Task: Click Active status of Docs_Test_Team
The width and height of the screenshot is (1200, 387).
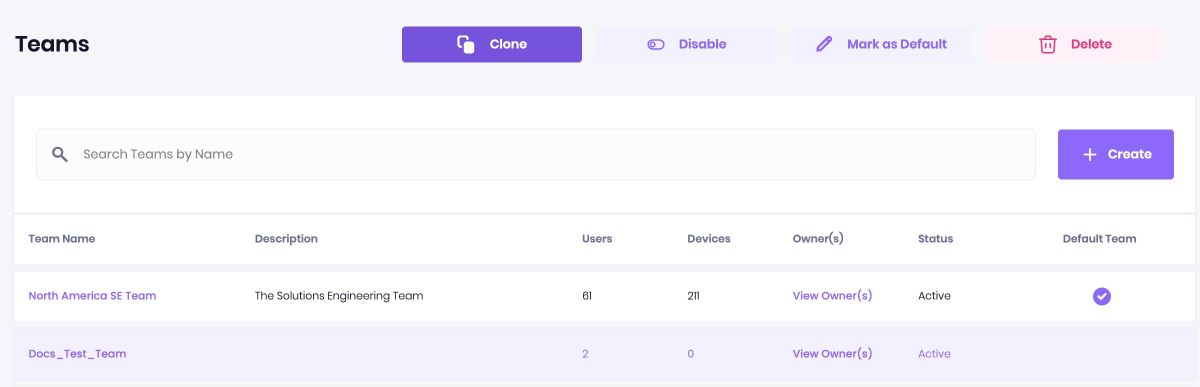Action: [934, 354]
